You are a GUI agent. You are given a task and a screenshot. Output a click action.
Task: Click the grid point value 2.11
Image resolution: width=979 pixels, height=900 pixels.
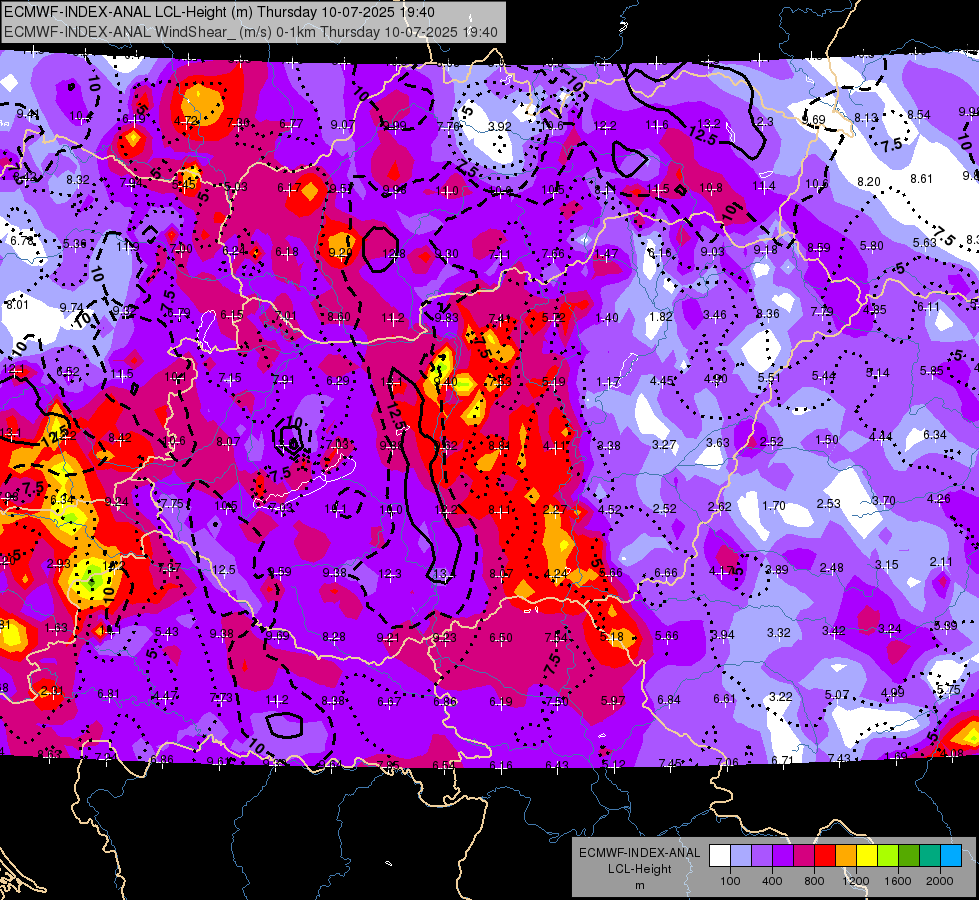point(941,562)
